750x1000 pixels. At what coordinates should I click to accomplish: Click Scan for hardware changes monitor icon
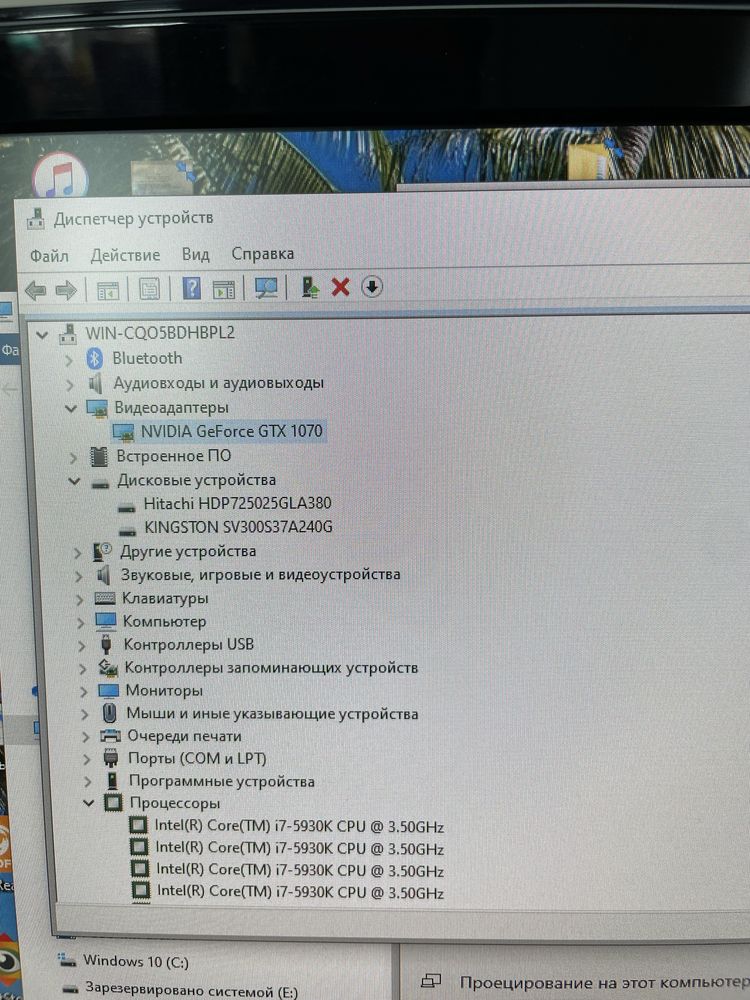click(x=266, y=288)
